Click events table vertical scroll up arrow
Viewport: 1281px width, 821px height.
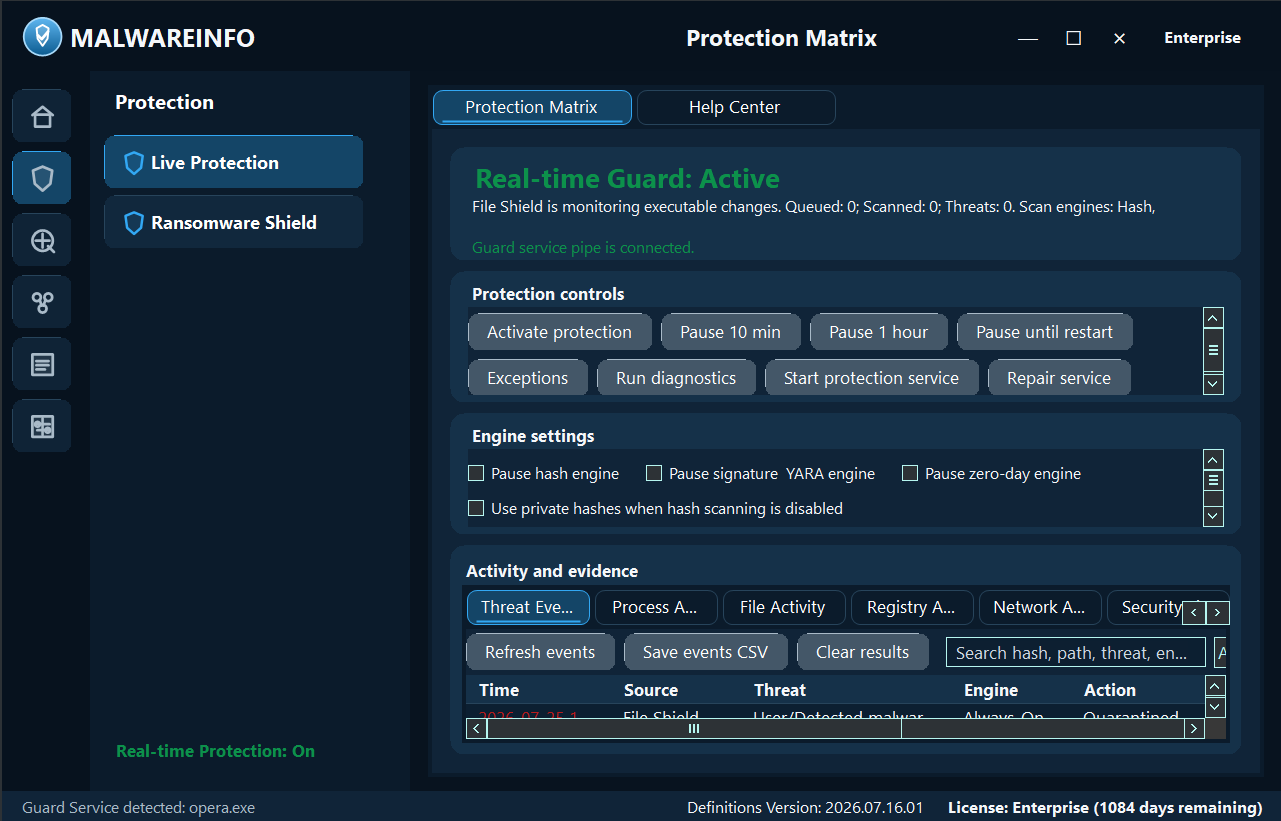[x=1215, y=686]
